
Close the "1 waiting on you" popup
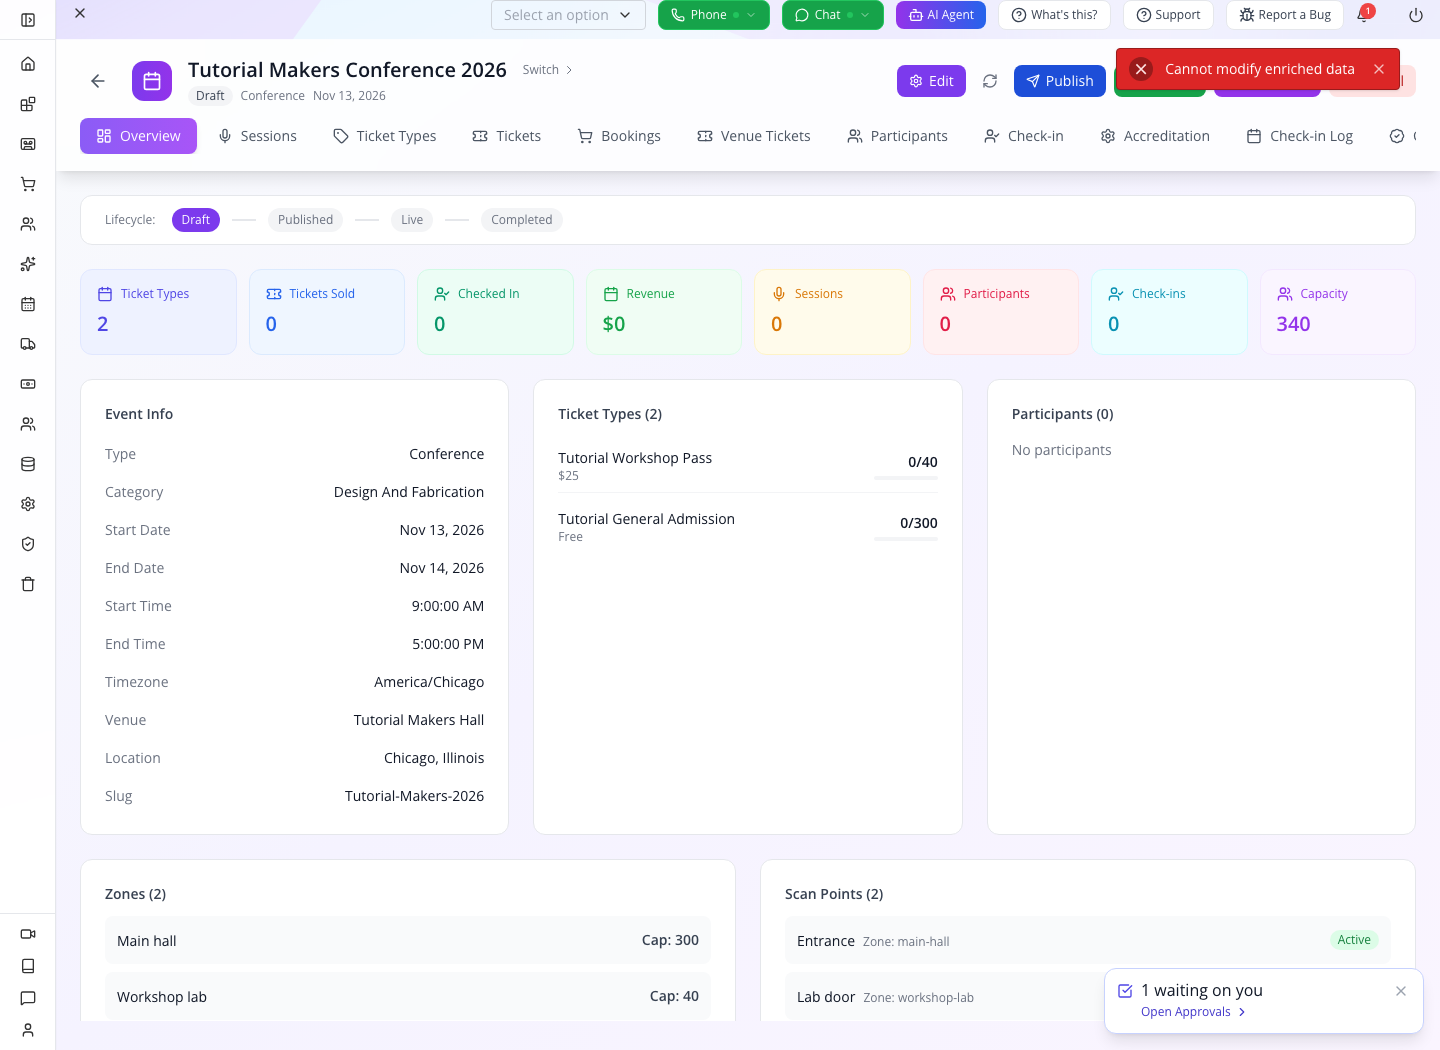click(1401, 991)
